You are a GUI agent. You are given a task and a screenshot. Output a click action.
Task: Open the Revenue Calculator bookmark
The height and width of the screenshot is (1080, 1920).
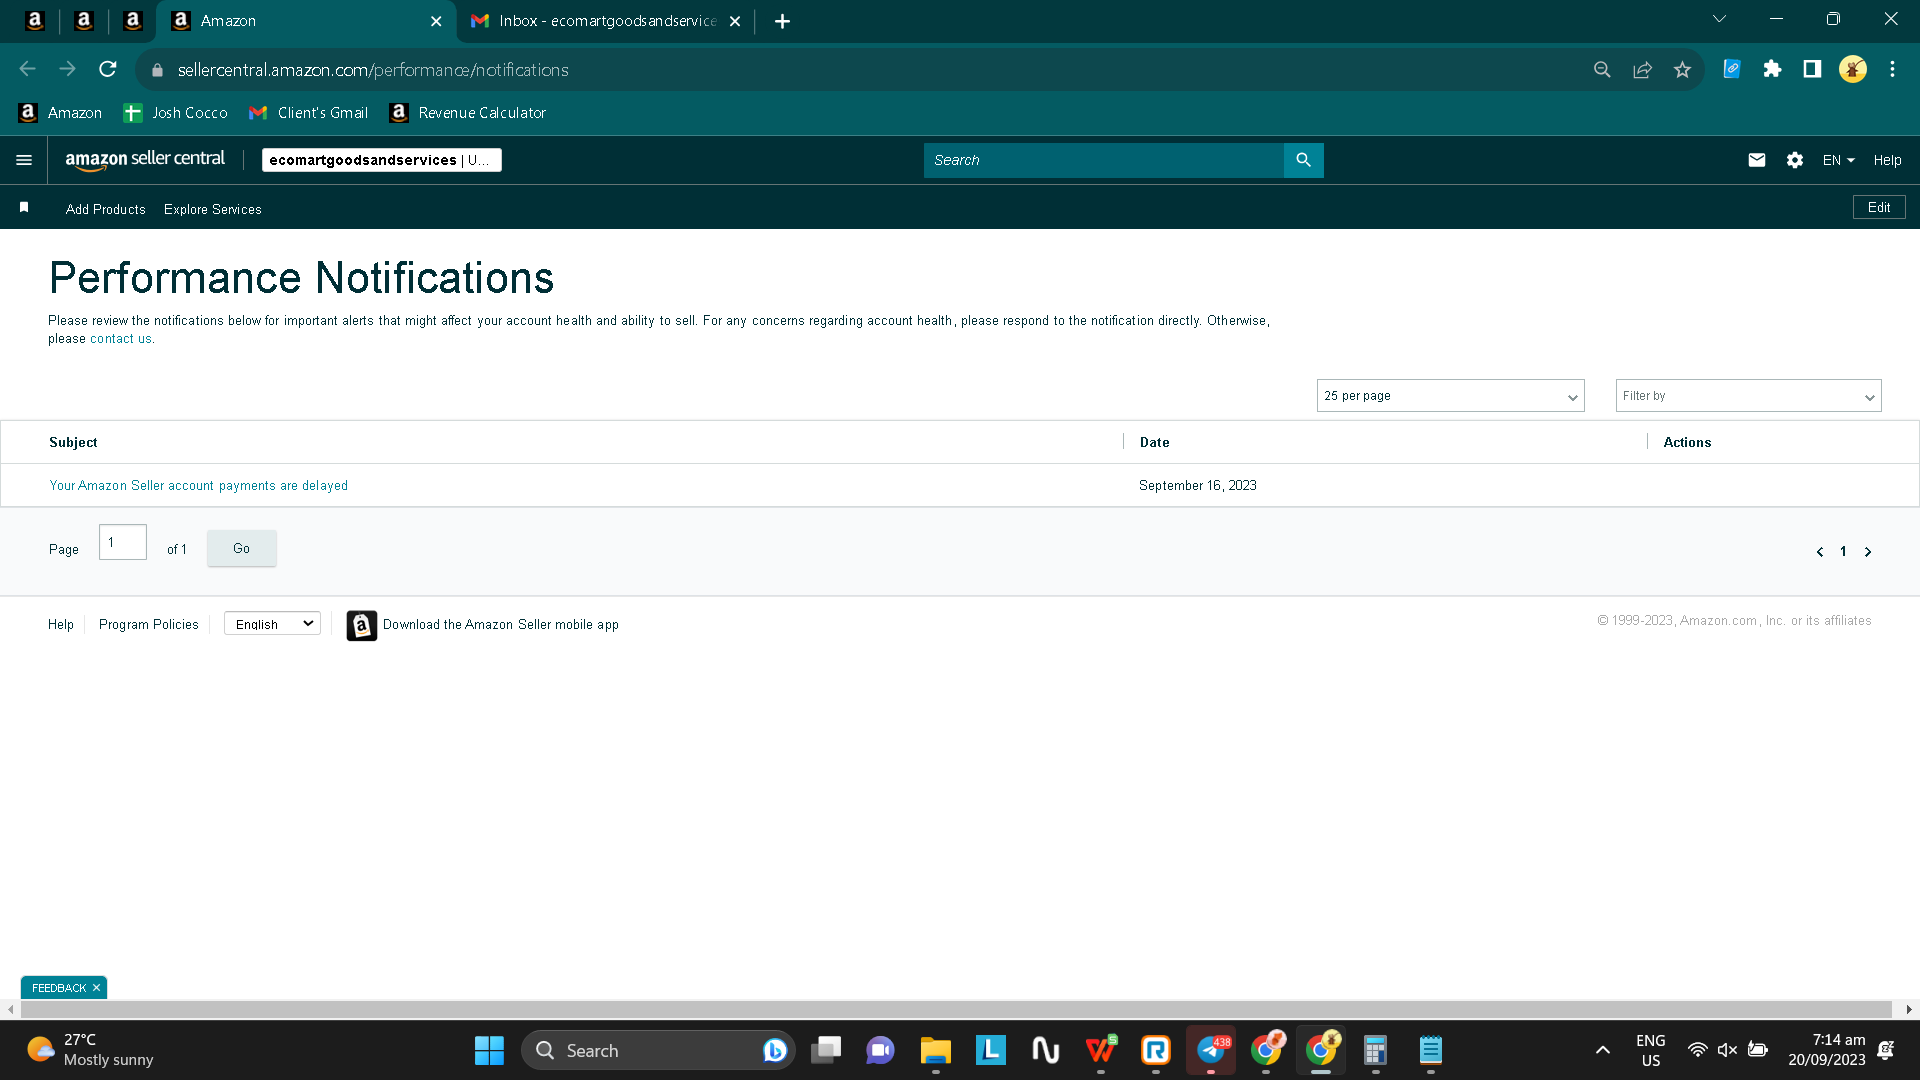[x=468, y=113]
